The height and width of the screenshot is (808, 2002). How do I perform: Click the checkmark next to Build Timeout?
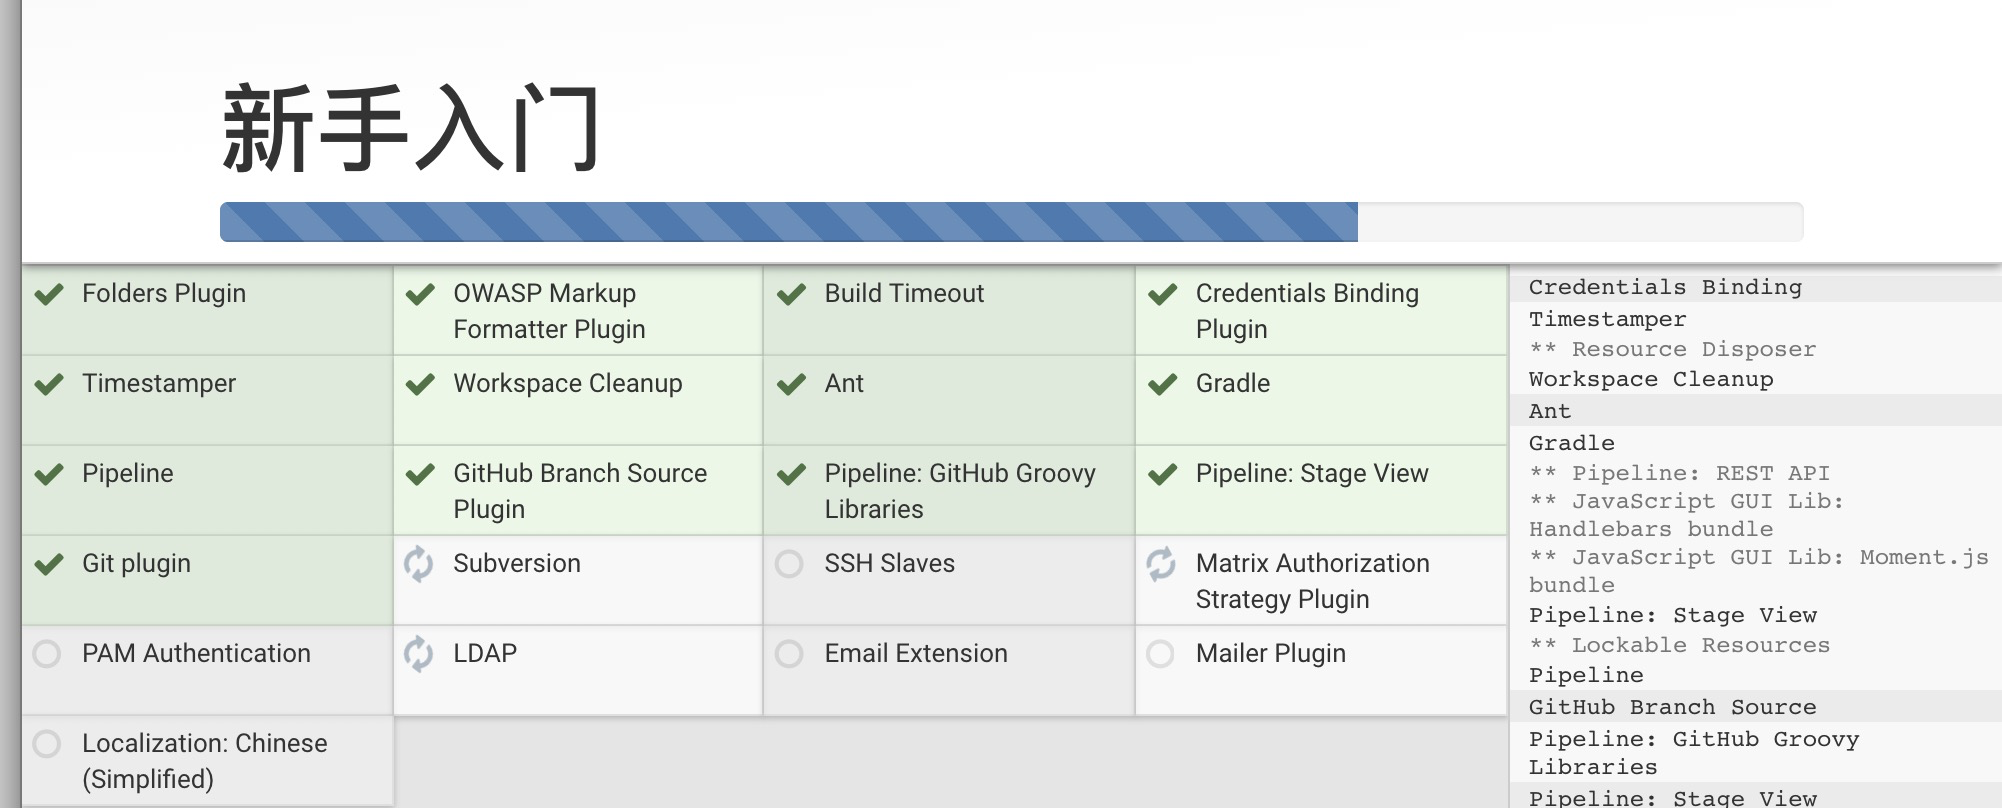click(791, 294)
